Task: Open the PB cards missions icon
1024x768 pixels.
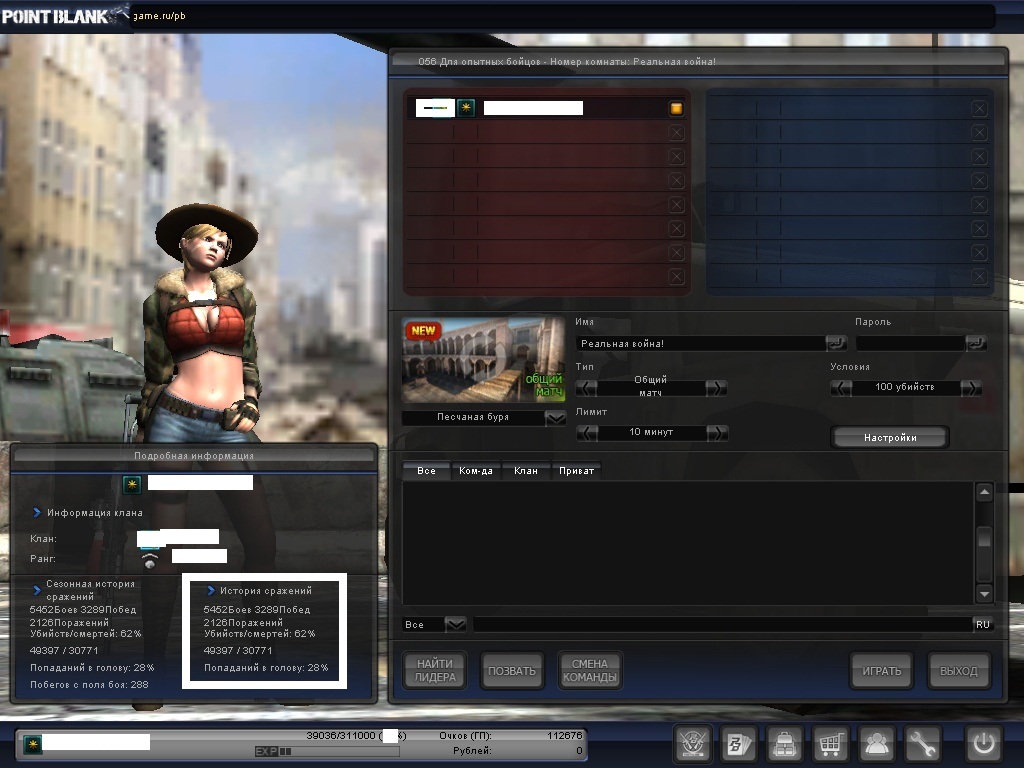Action: pyautogui.click(x=739, y=743)
